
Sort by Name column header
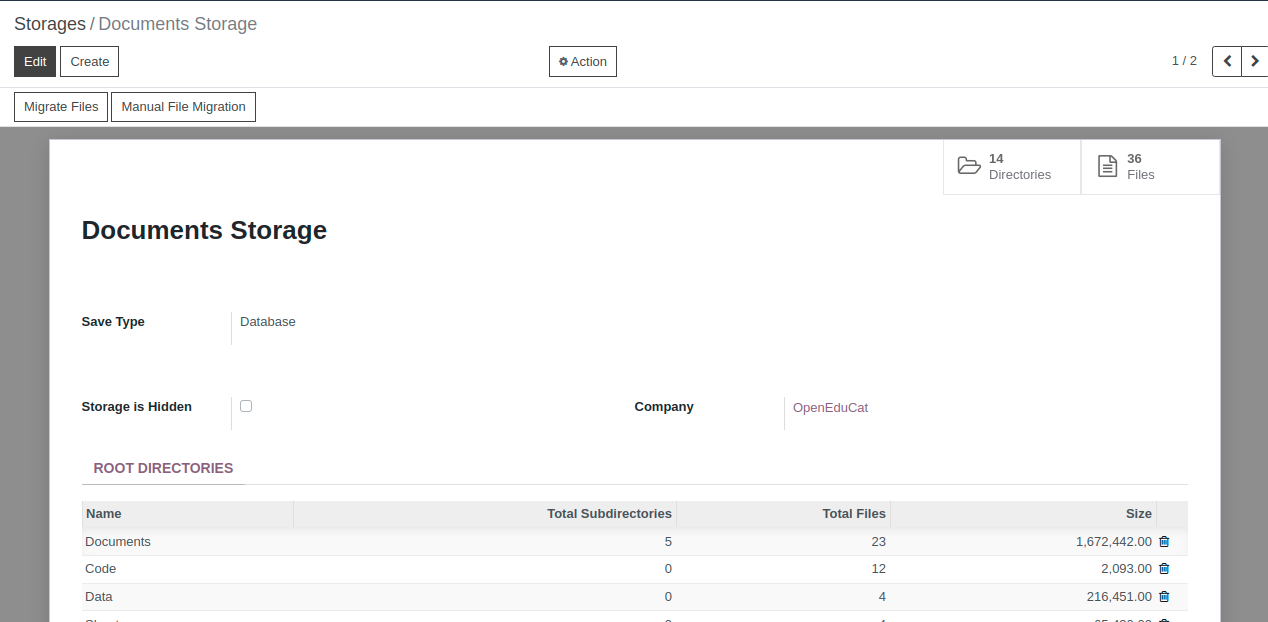tap(188, 514)
